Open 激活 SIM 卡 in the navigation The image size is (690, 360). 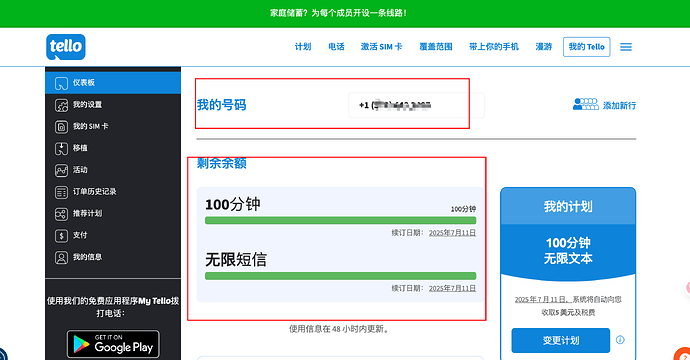pos(382,47)
